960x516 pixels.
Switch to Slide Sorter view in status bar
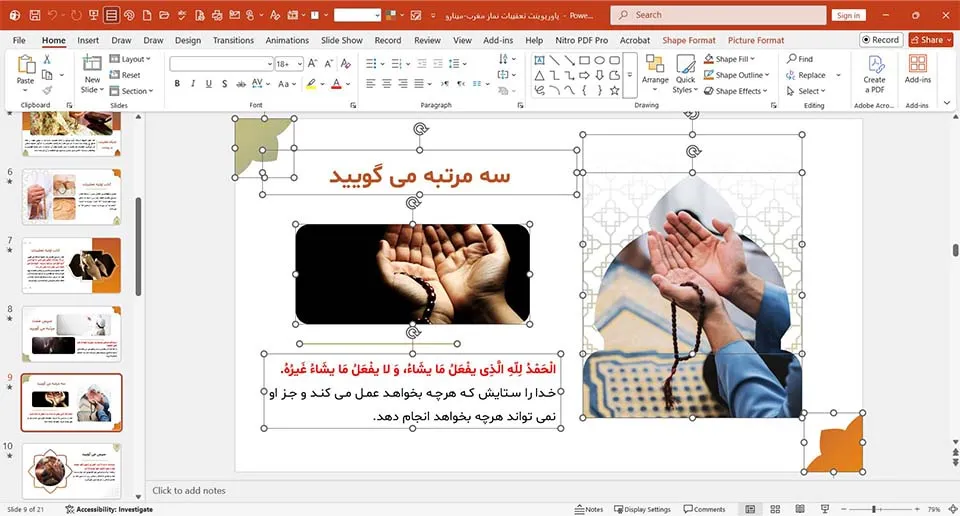pyautogui.click(x=775, y=509)
